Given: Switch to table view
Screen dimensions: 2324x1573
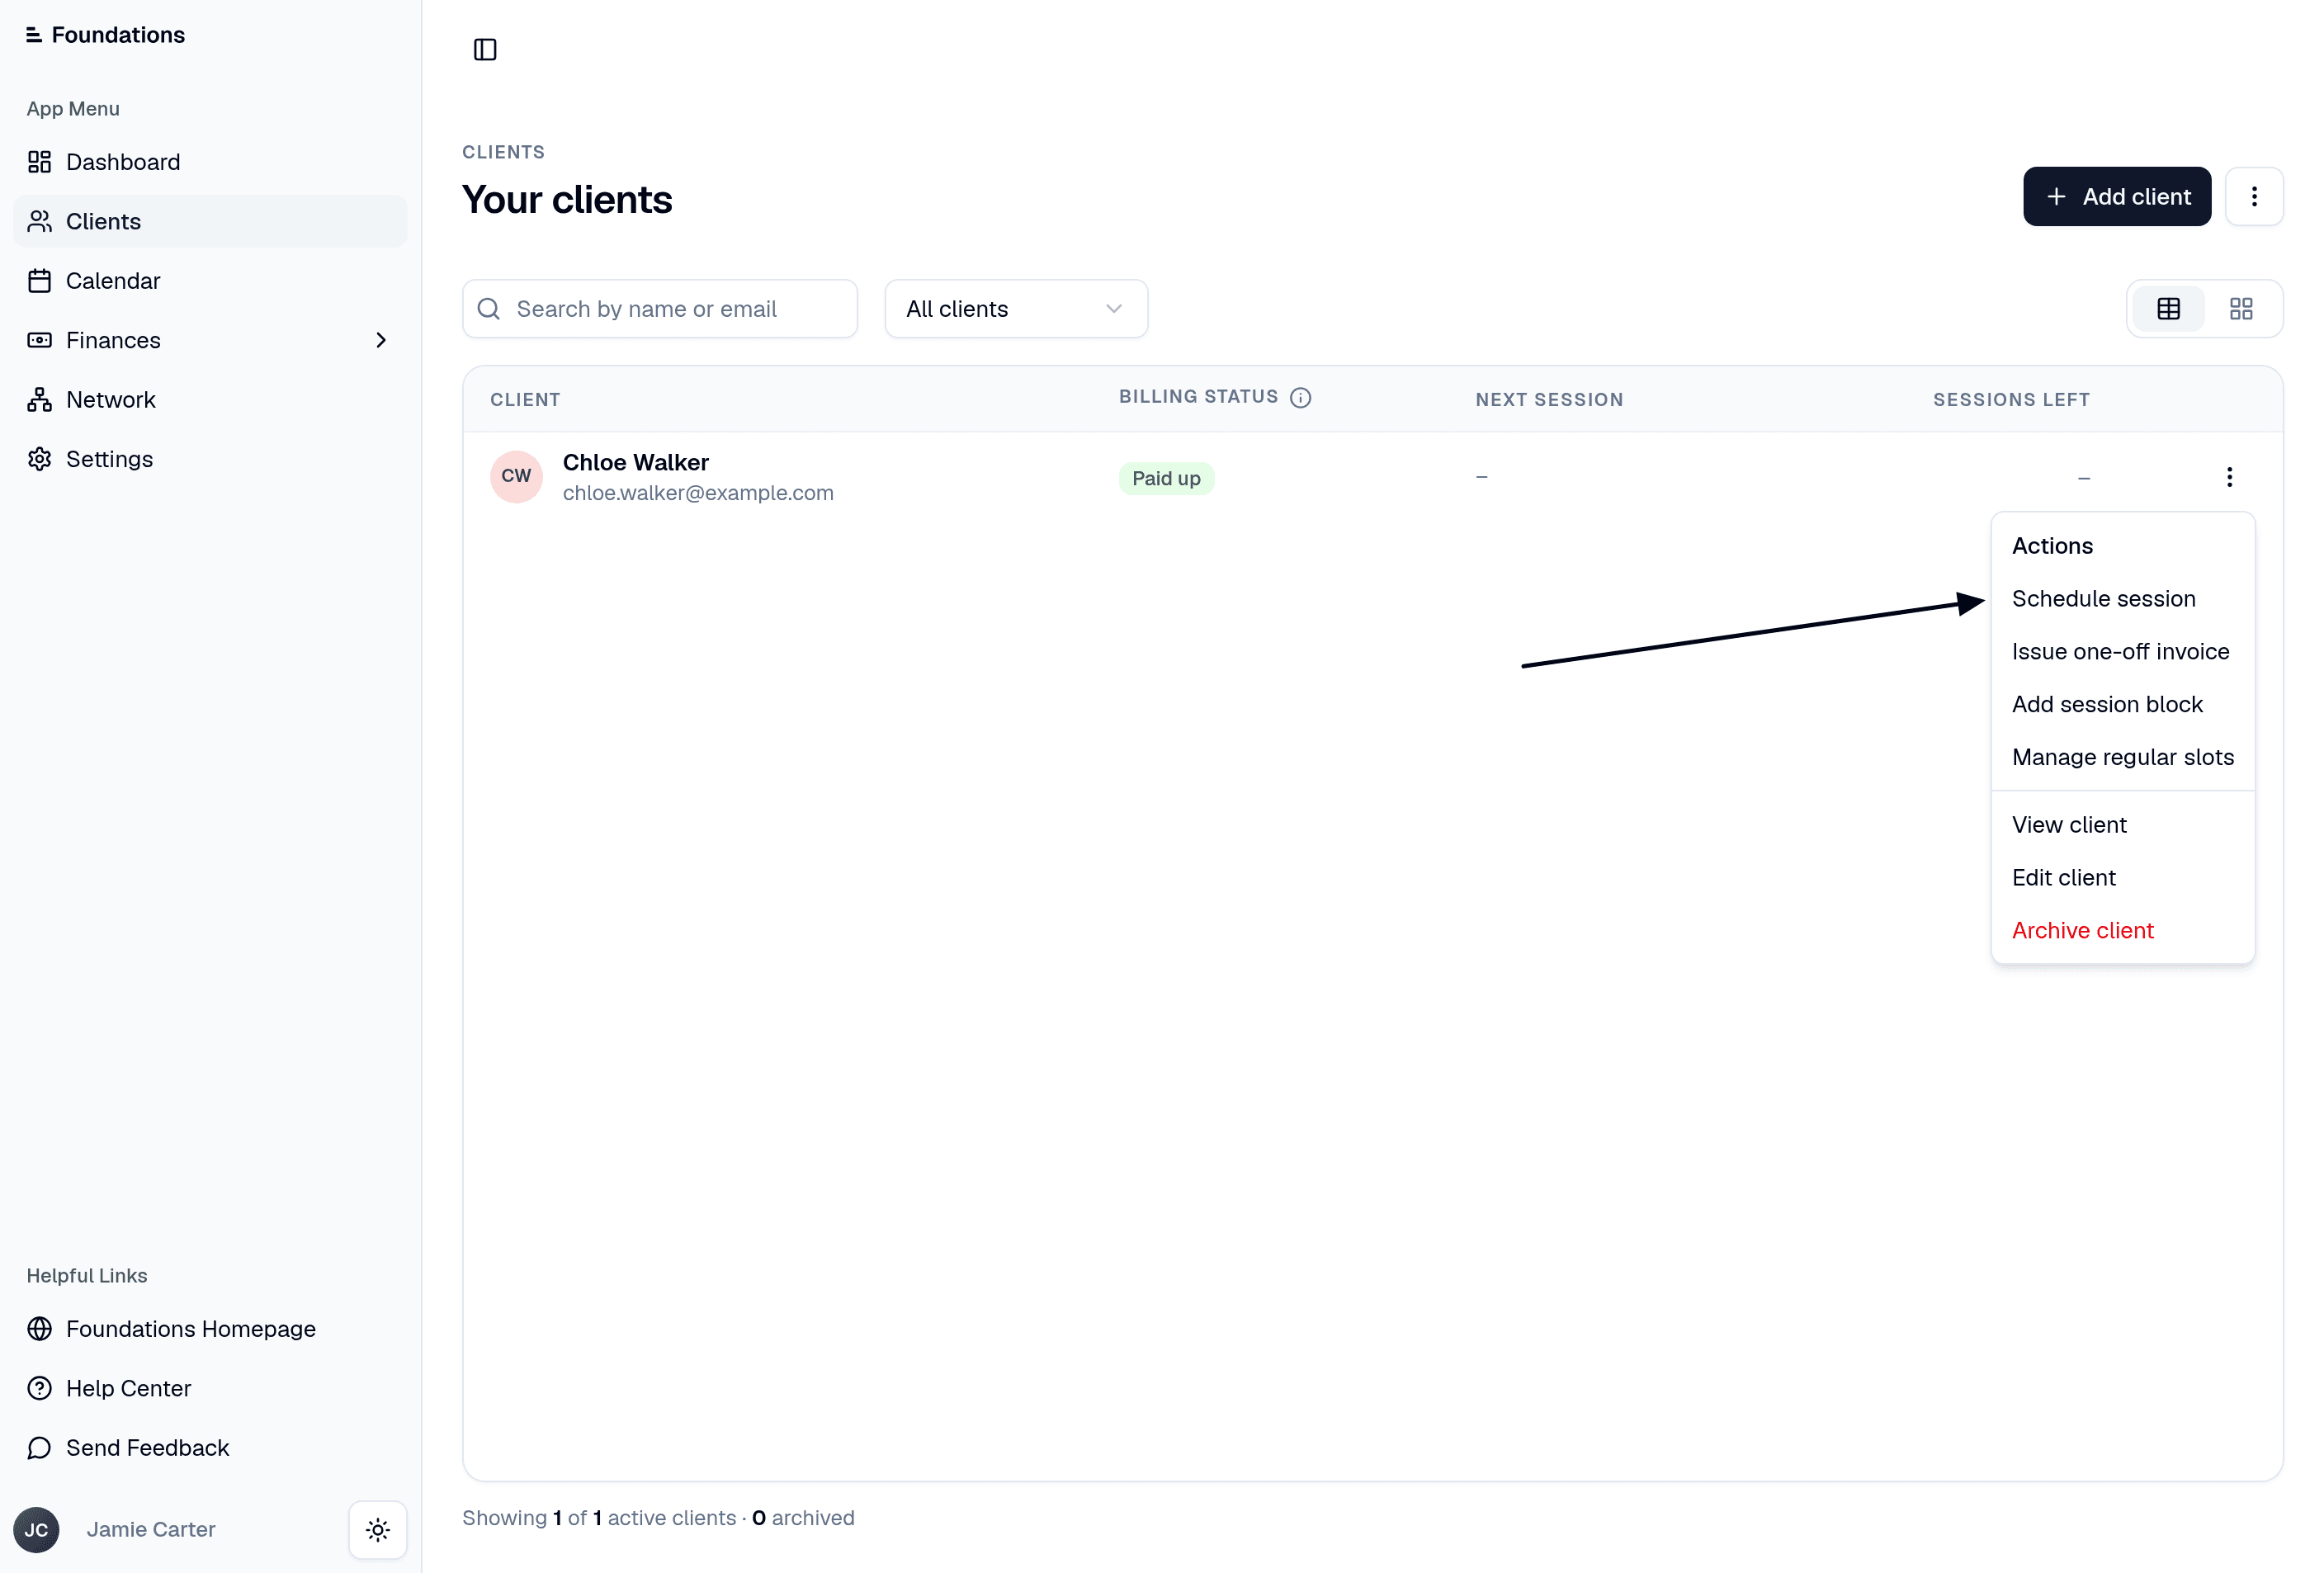Looking at the screenshot, I should 2169,309.
